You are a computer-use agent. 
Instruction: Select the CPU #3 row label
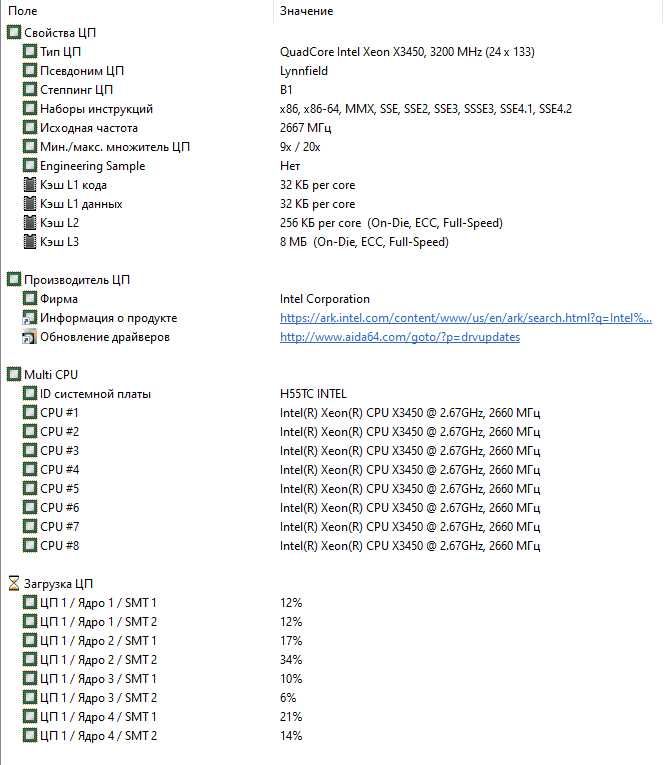[60, 451]
